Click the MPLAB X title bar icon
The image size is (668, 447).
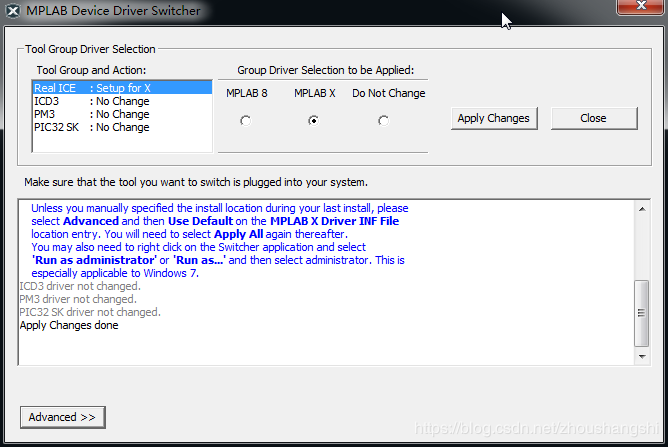(13, 11)
